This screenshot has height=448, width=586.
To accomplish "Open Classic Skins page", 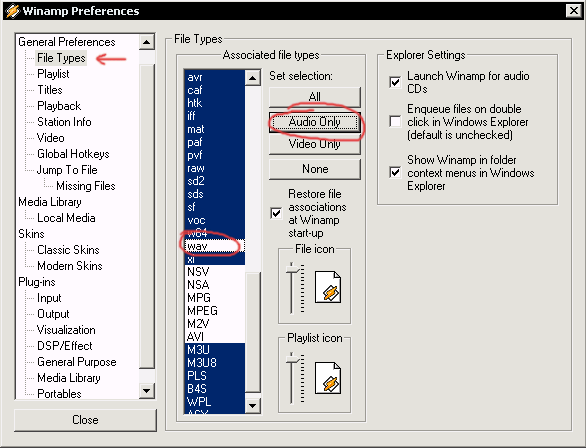I will [x=68, y=250].
